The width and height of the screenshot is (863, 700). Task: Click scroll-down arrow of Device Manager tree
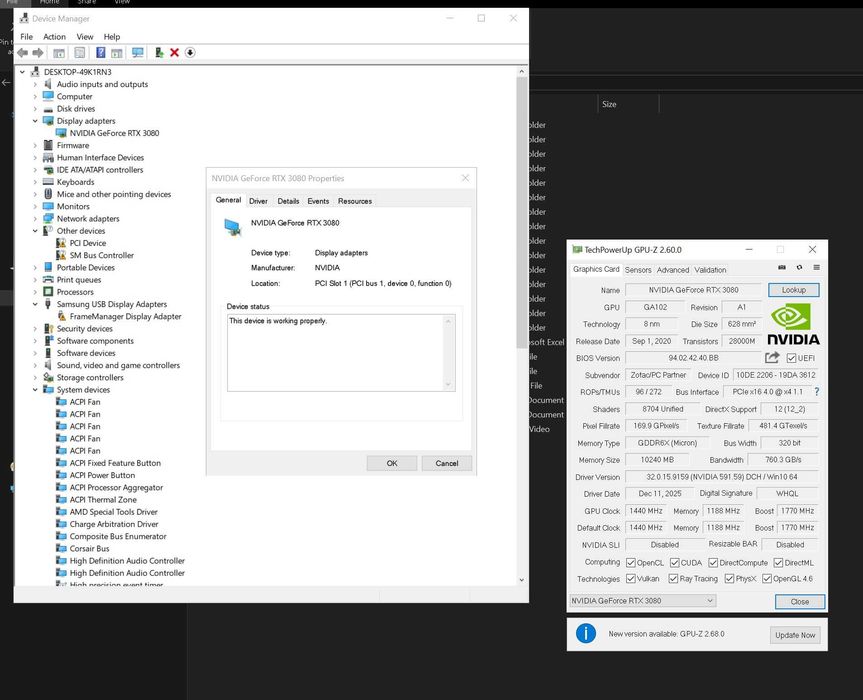522,580
